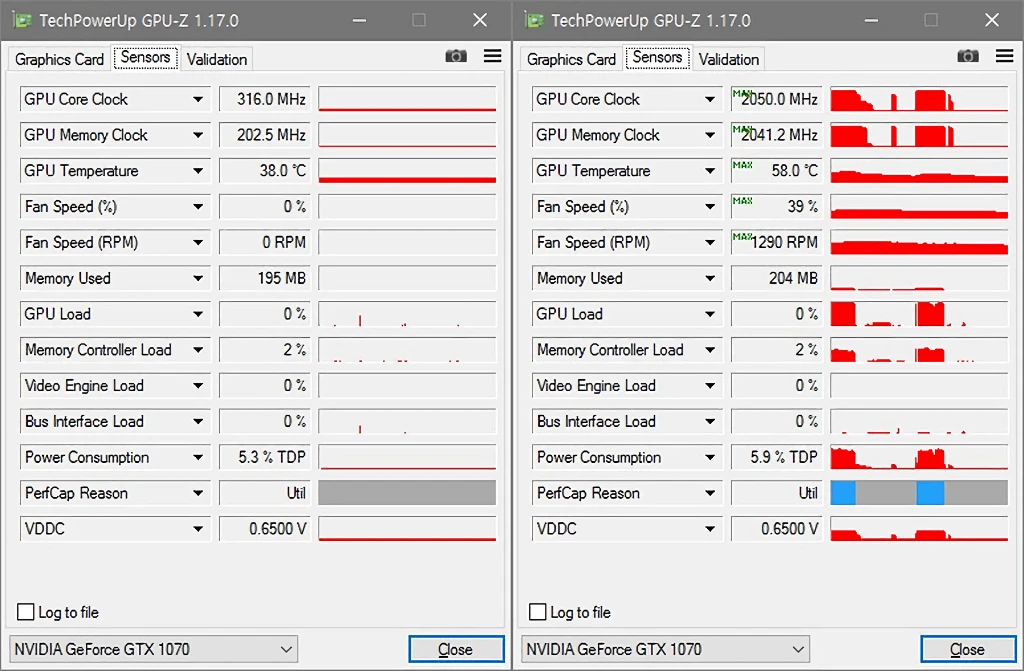Click 195 MB memory used value
The image size is (1024, 671).
264,278
